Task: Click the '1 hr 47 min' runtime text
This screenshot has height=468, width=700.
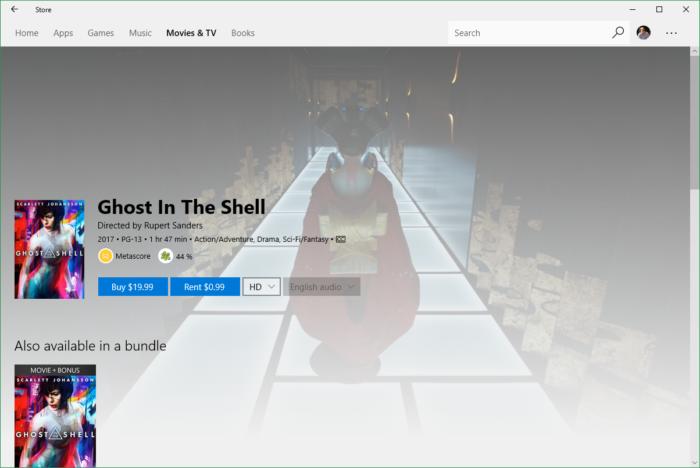Action: 168,239
